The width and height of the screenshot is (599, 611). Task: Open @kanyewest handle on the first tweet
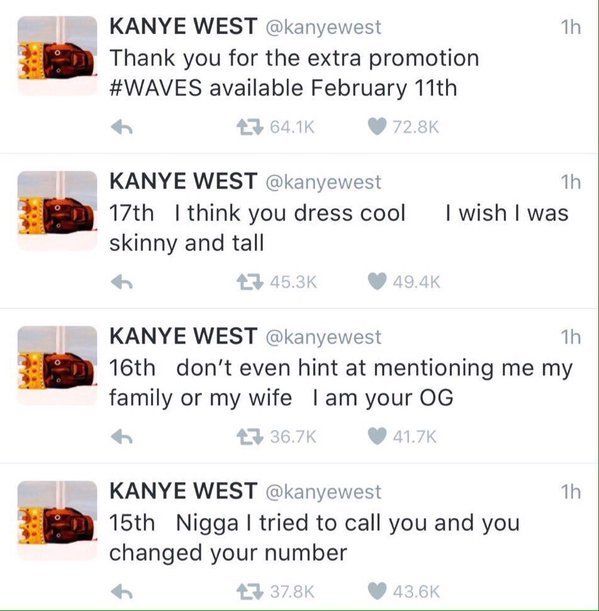(x=323, y=28)
